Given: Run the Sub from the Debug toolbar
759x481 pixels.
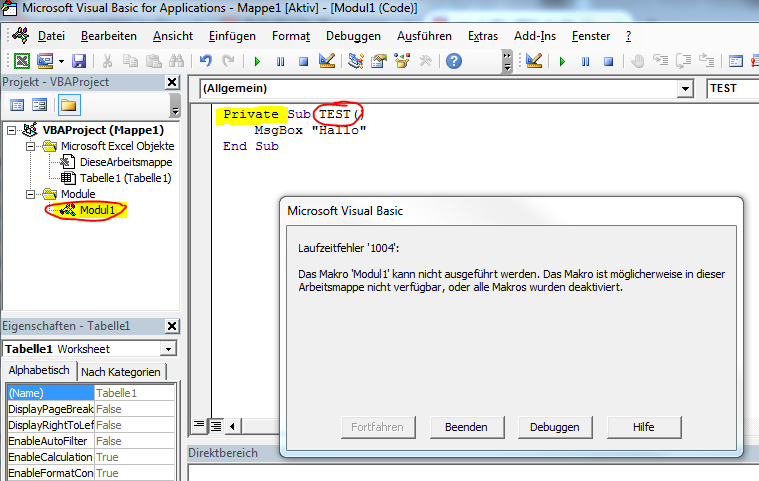Looking at the screenshot, I should click(562, 61).
